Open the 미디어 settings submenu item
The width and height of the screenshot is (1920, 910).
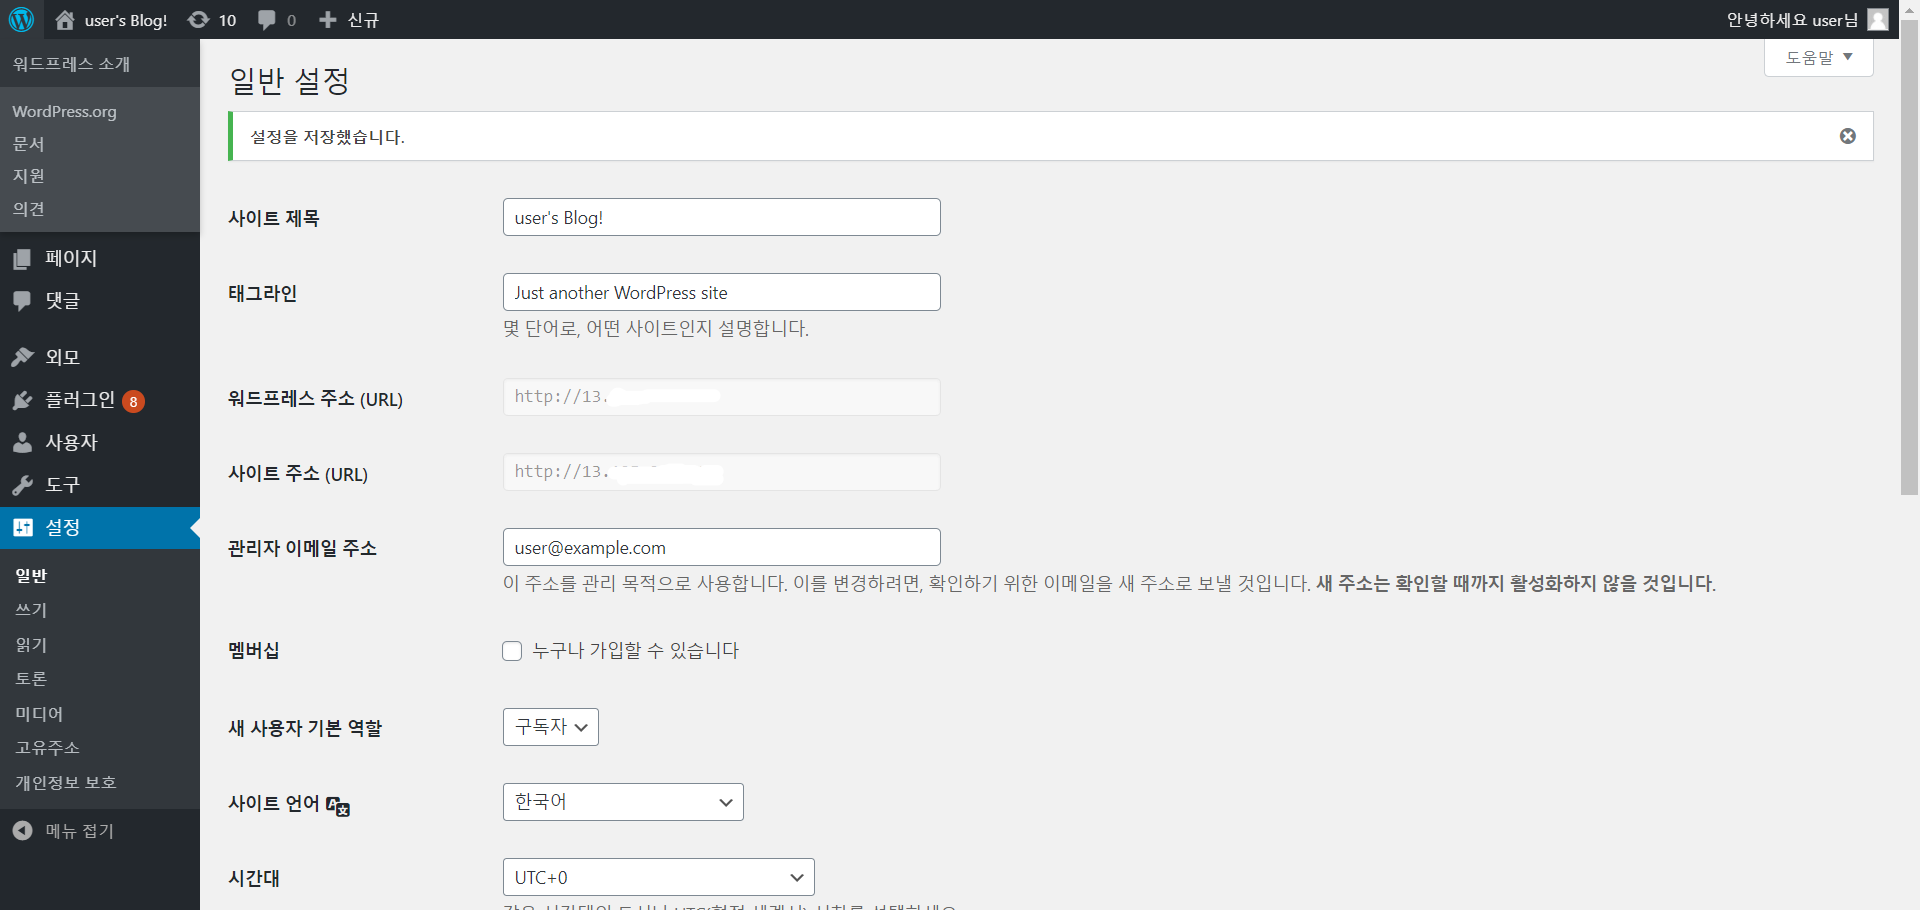tap(39, 714)
